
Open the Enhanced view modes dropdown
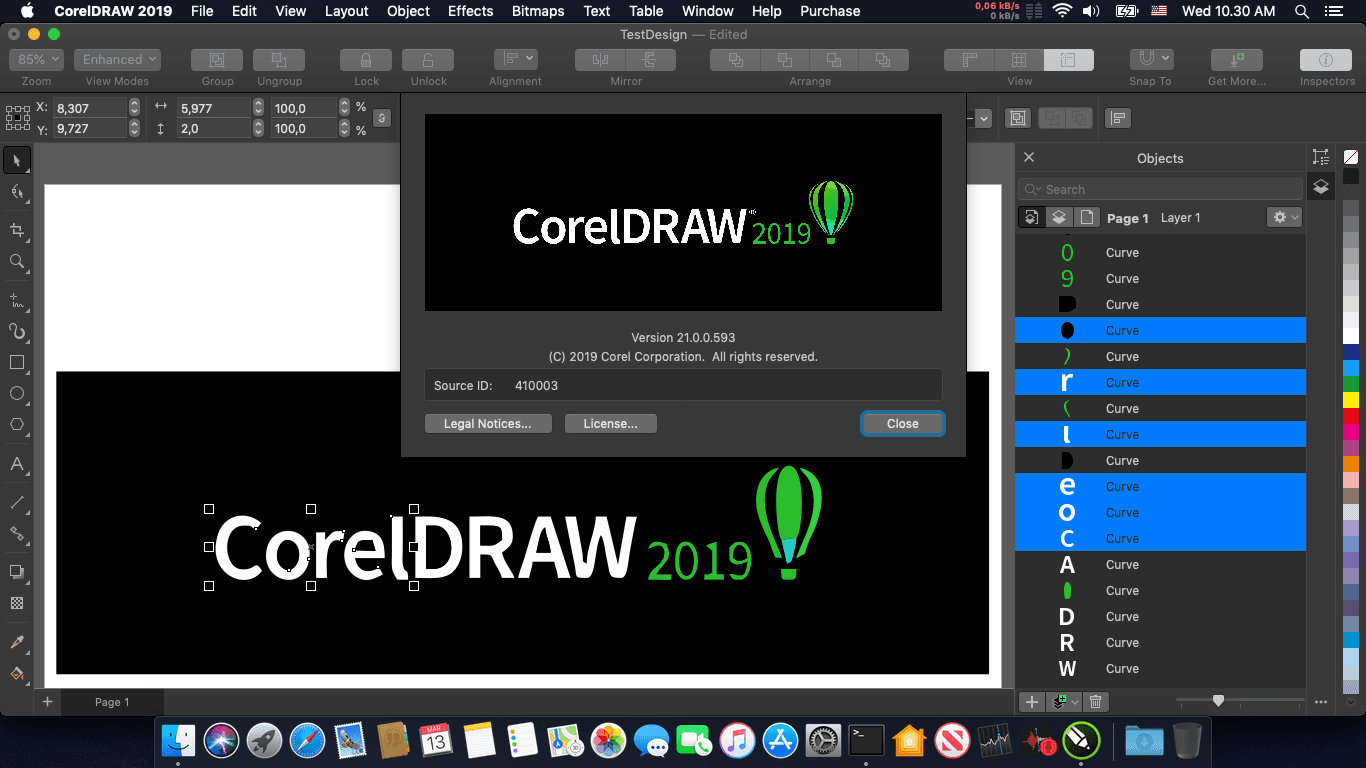117,60
